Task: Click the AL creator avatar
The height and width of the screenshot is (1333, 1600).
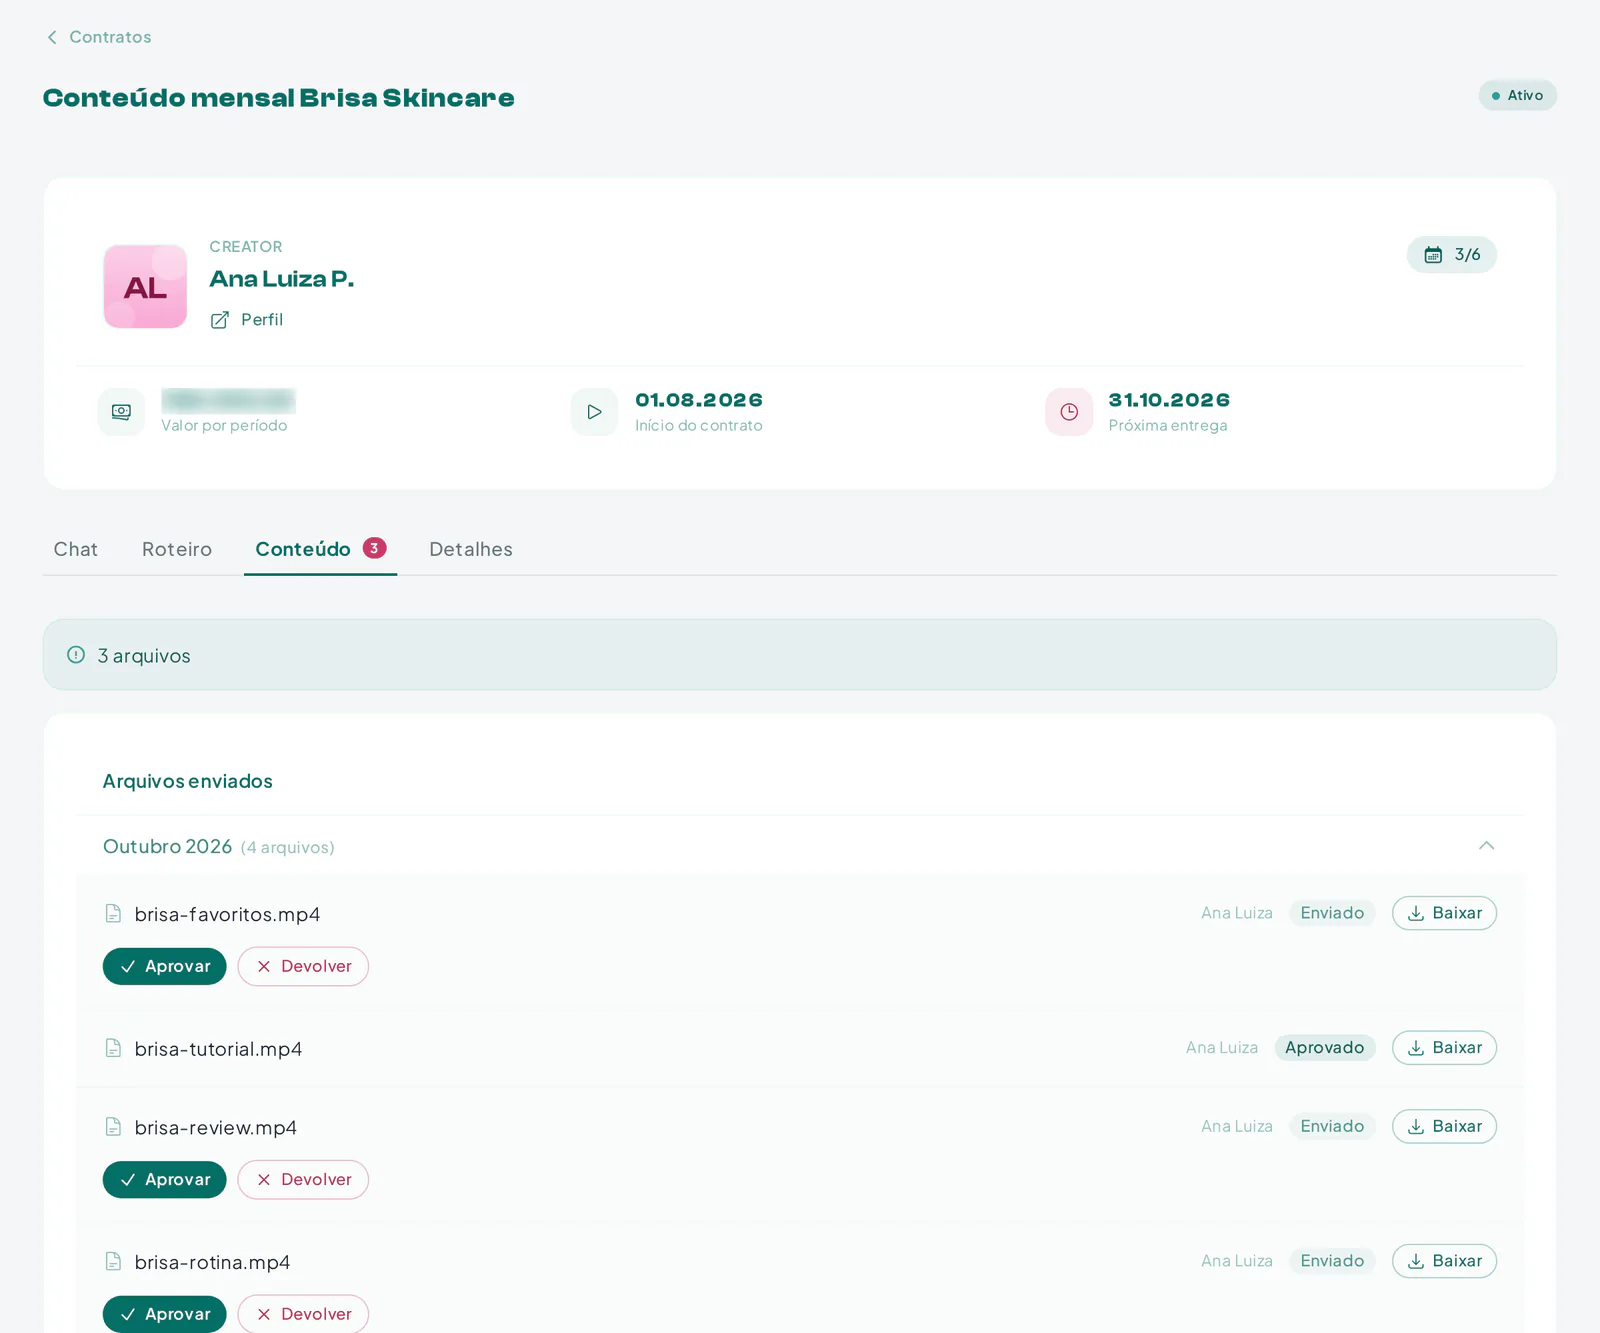Action: [145, 287]
